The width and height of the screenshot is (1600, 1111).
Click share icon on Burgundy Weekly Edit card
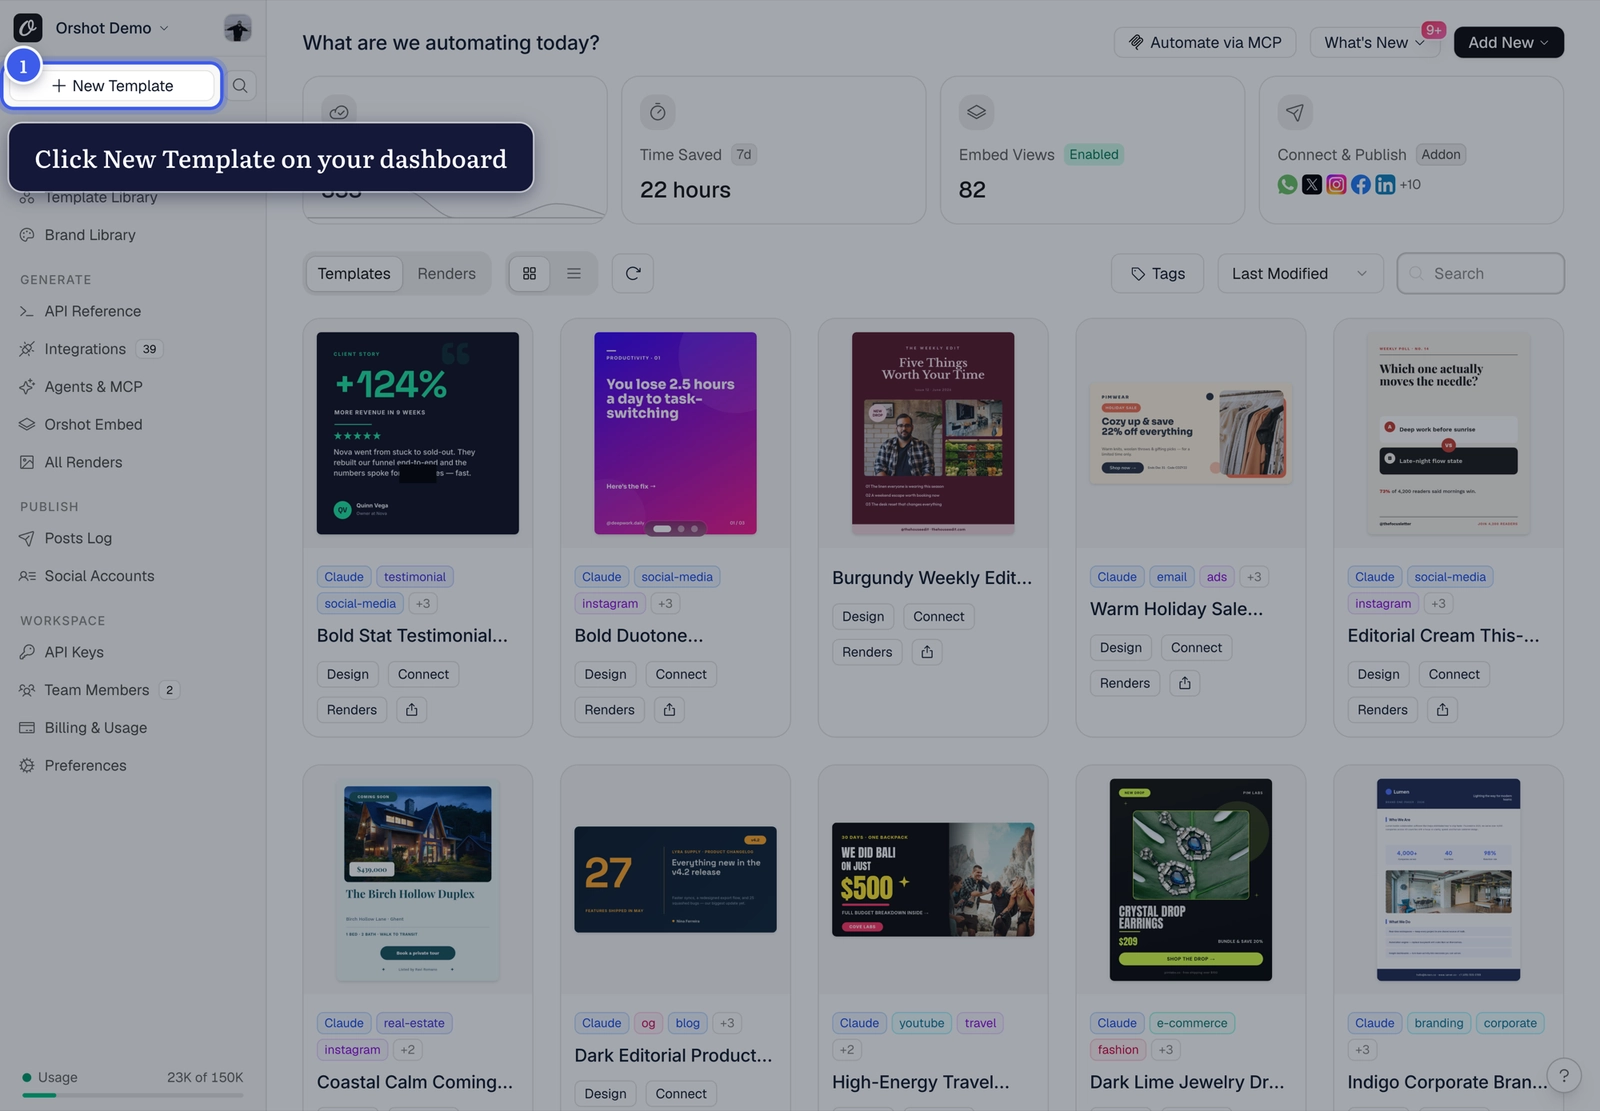(x=927, y=652)
